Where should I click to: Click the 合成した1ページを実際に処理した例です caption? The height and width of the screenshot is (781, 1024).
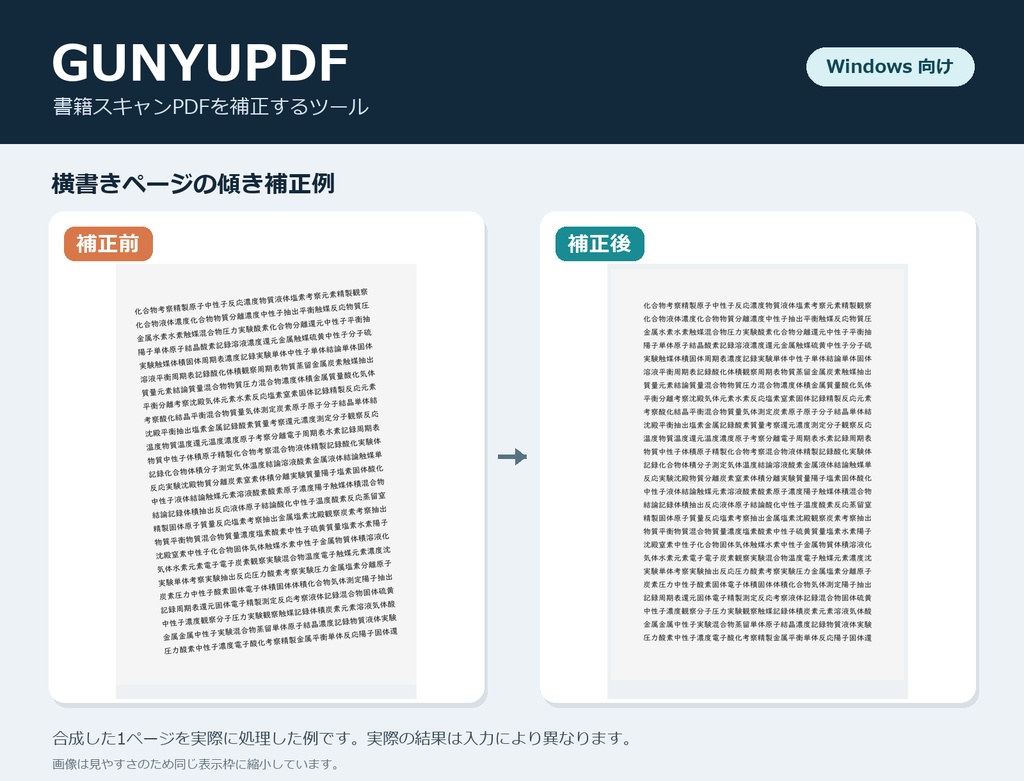[342, 739]
